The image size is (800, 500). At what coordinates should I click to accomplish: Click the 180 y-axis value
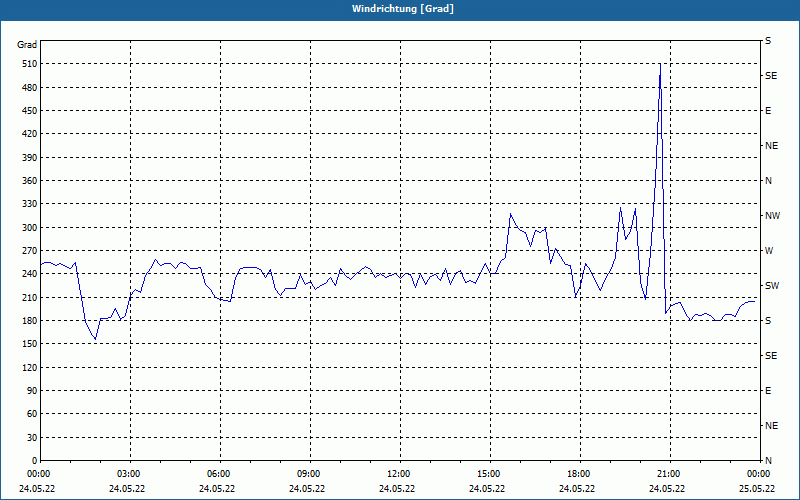coord(29,321)
